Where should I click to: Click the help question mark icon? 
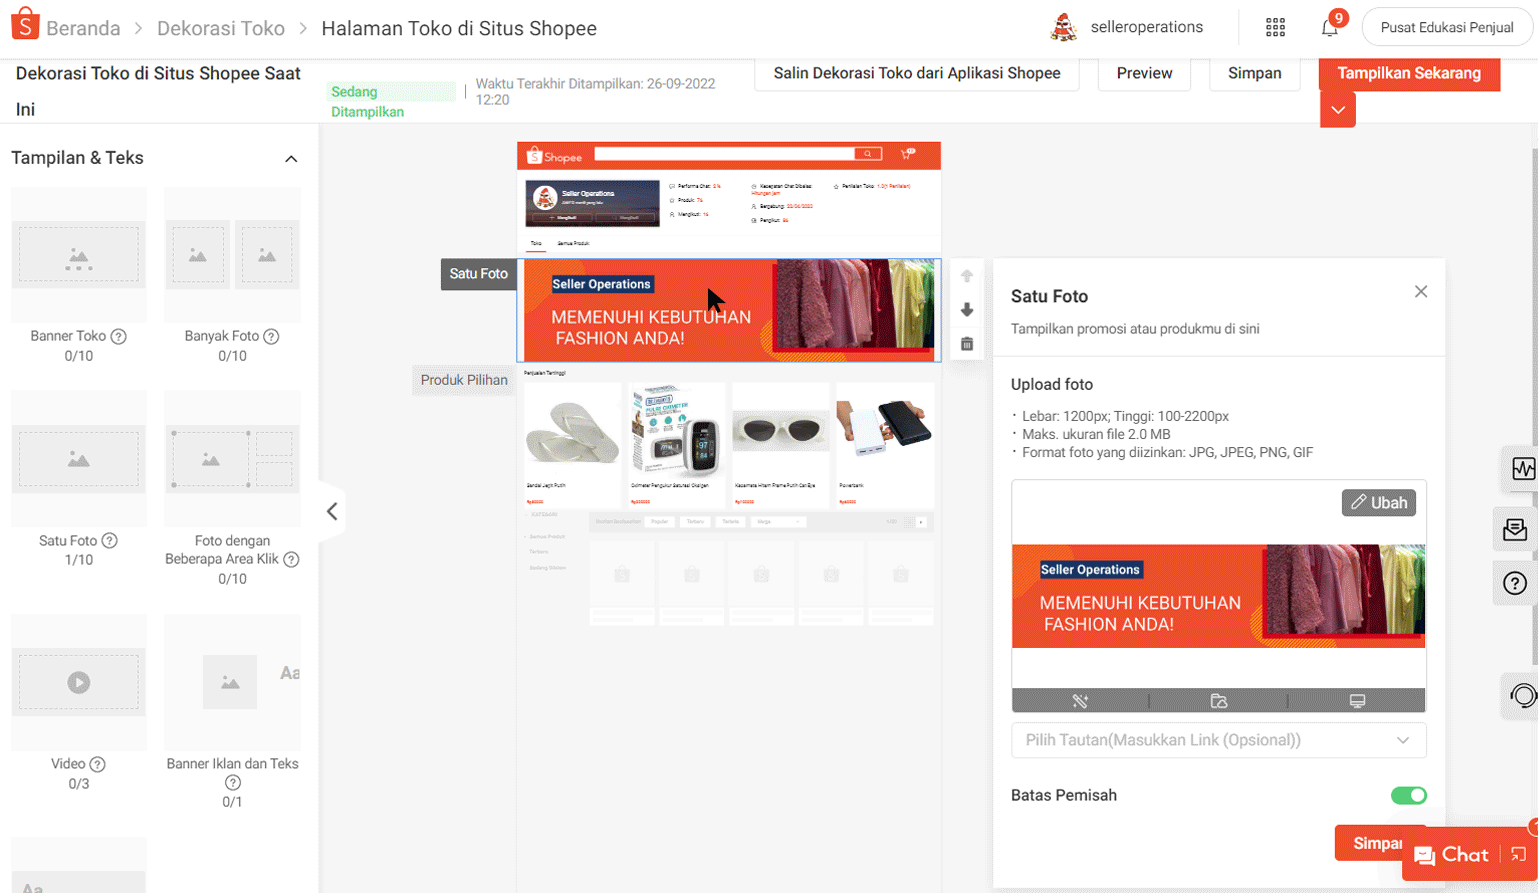pos(1516,583)
